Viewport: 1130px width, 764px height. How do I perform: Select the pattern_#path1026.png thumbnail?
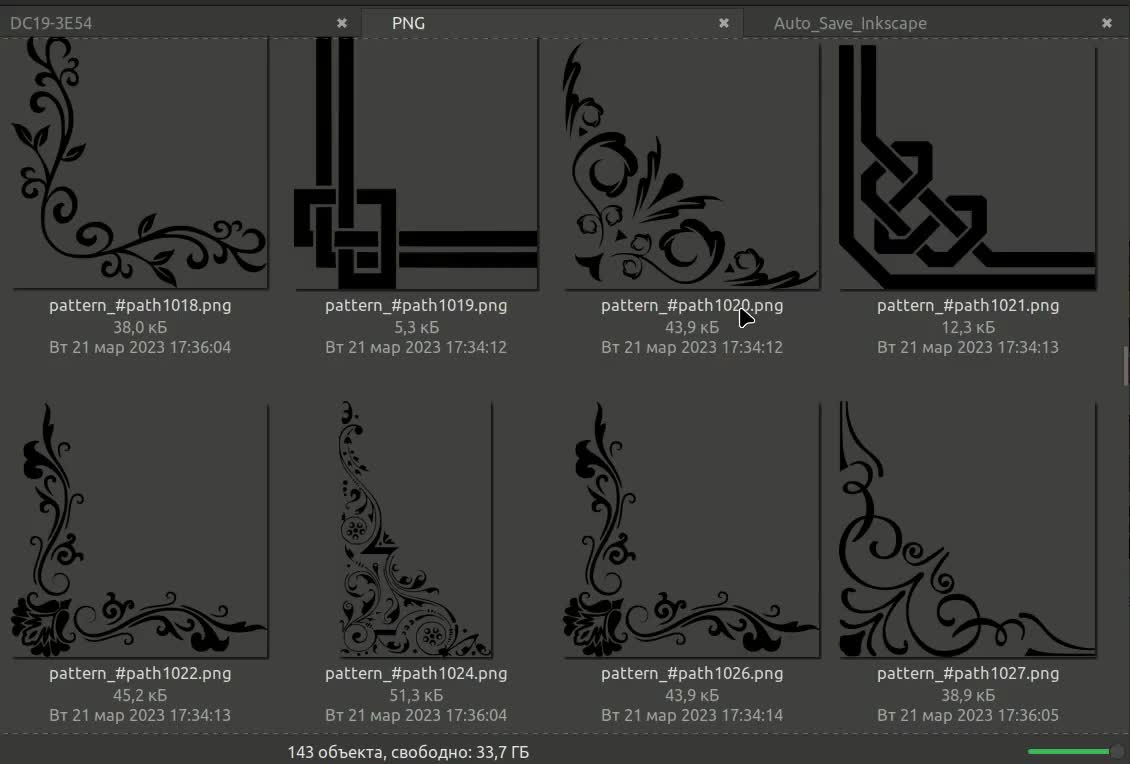pyautogui.click(x=691, y=530)
